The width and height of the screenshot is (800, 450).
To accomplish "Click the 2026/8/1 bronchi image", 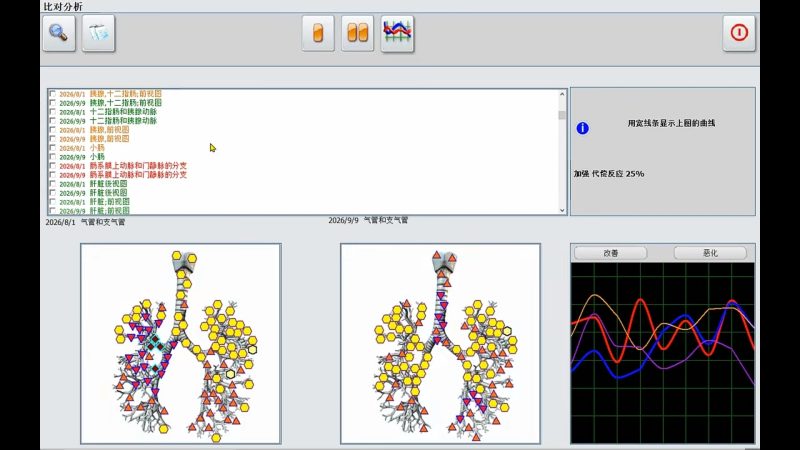I will coord(181,344).
